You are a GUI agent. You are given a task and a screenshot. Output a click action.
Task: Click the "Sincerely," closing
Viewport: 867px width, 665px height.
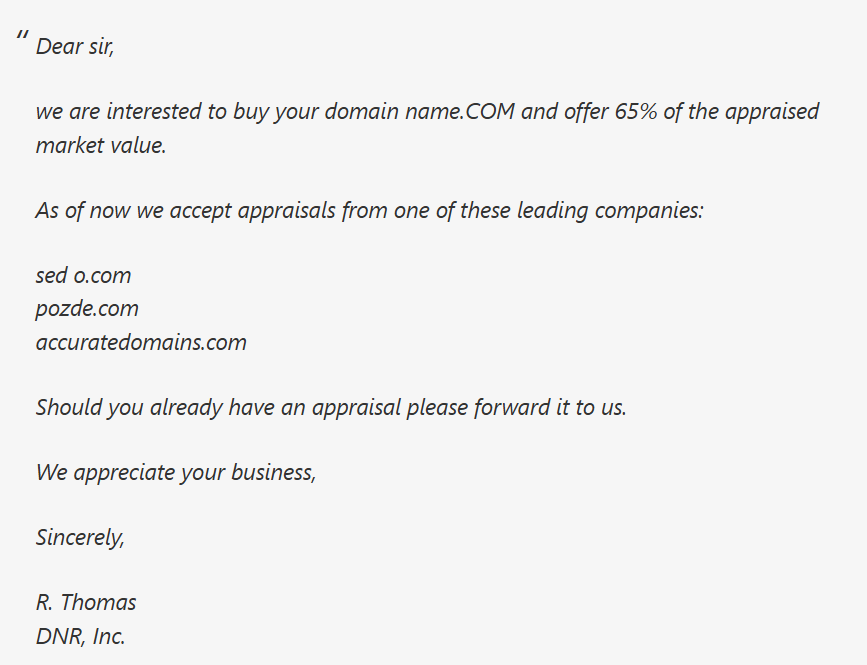pos(80,537)
